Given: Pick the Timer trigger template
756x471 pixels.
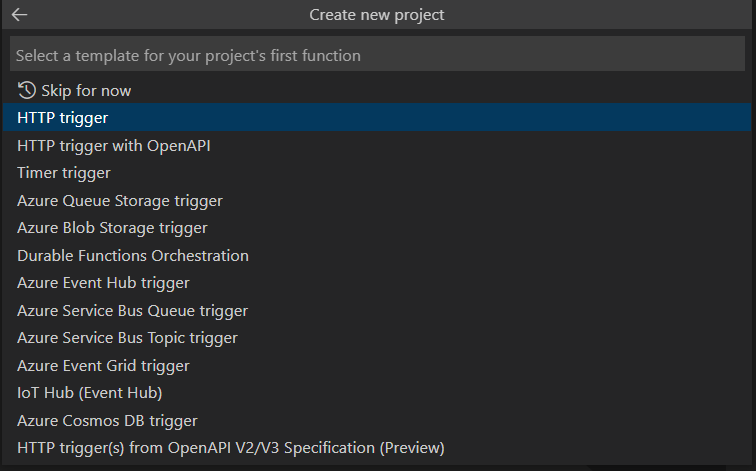Looking at the screenshot, I should coord(377,173).
